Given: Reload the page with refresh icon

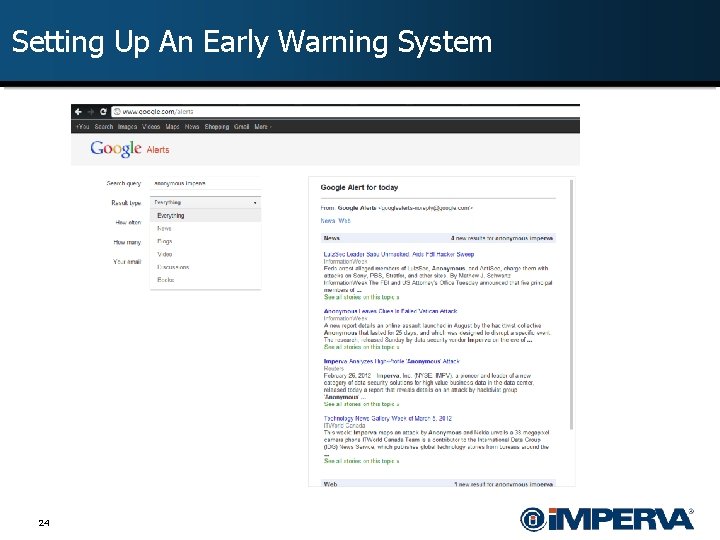Looking at the screenshot, I should coord(103,112).
